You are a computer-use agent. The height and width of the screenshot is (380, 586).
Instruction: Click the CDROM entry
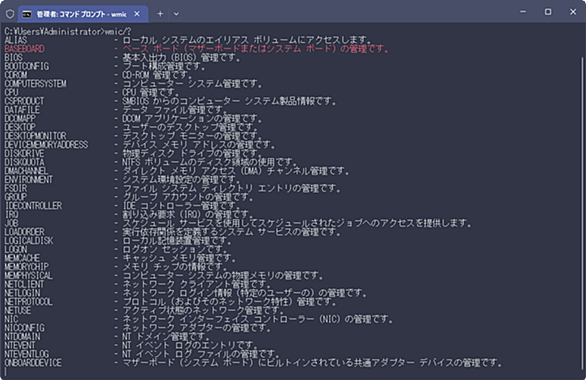click(x=16, y=75)
